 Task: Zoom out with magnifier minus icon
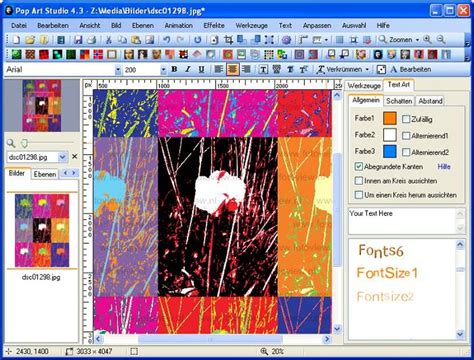point(441,40)
